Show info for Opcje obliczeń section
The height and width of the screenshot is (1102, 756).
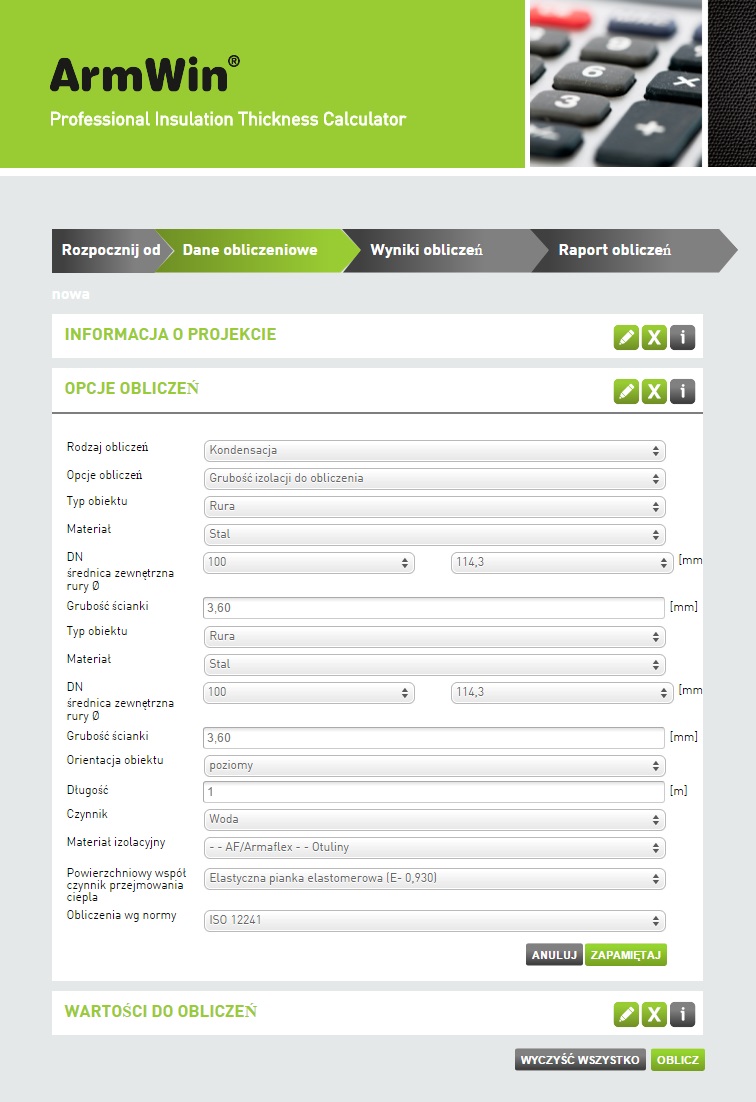tap(682, 391)
